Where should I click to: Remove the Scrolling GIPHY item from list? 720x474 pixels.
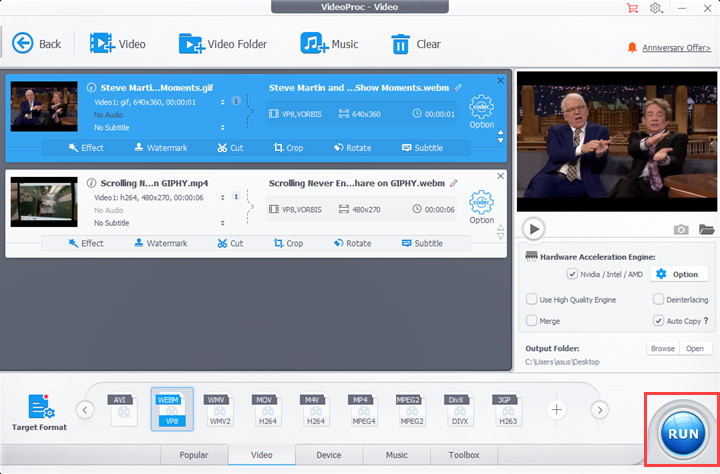pos(501,176)
